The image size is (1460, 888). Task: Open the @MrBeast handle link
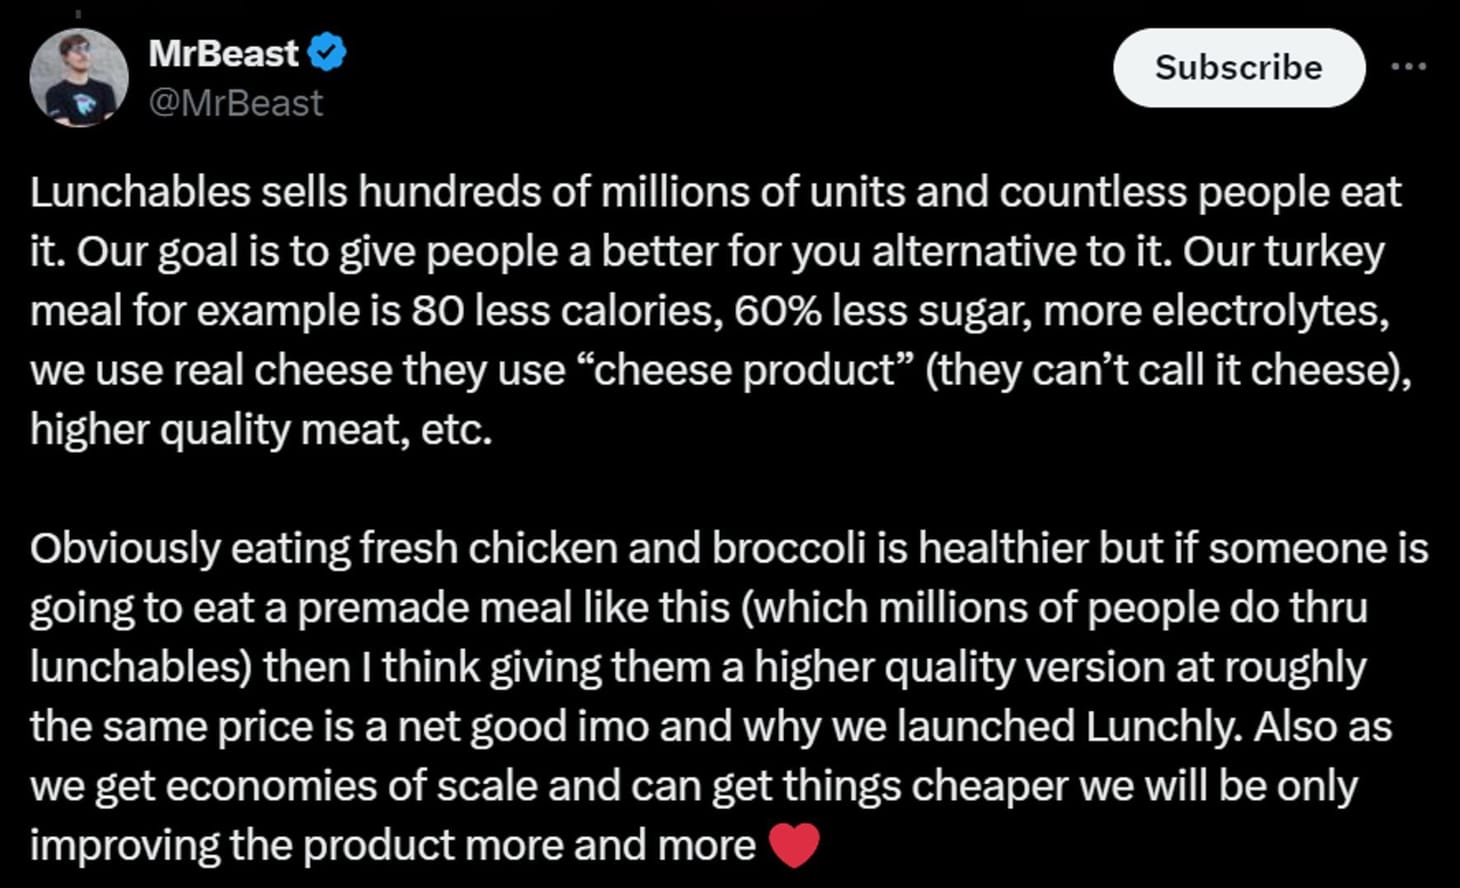(x=235, y=103)
